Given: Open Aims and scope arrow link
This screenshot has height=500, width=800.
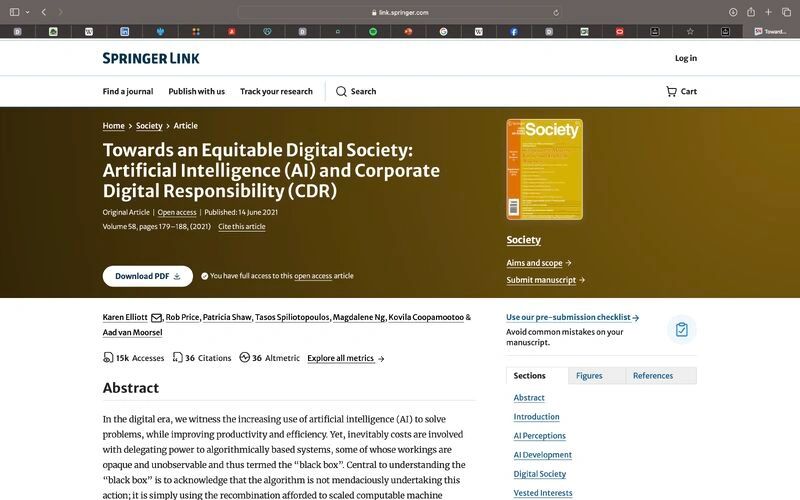Looking at the screenshot, I should coord(538,263).
